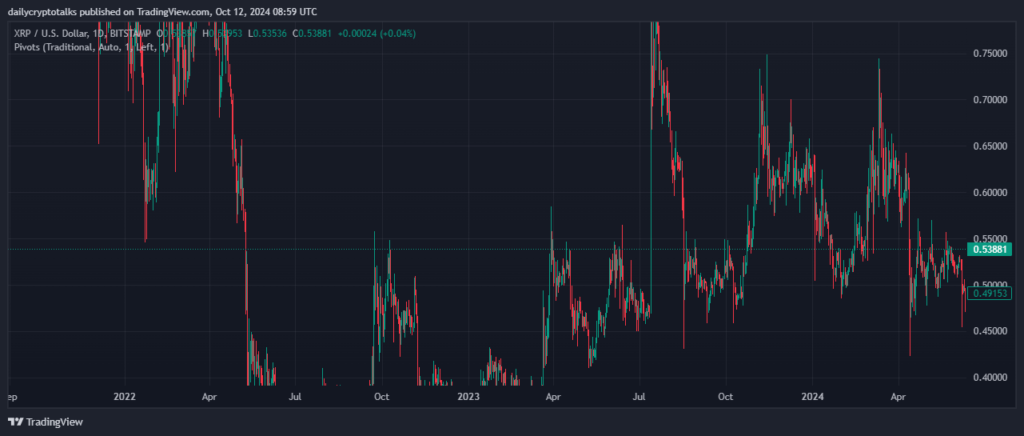The height and width of the screenshot is (436, 1024).
Task: Click the Apr label right after 2024
Action: [x=899, y=396]
